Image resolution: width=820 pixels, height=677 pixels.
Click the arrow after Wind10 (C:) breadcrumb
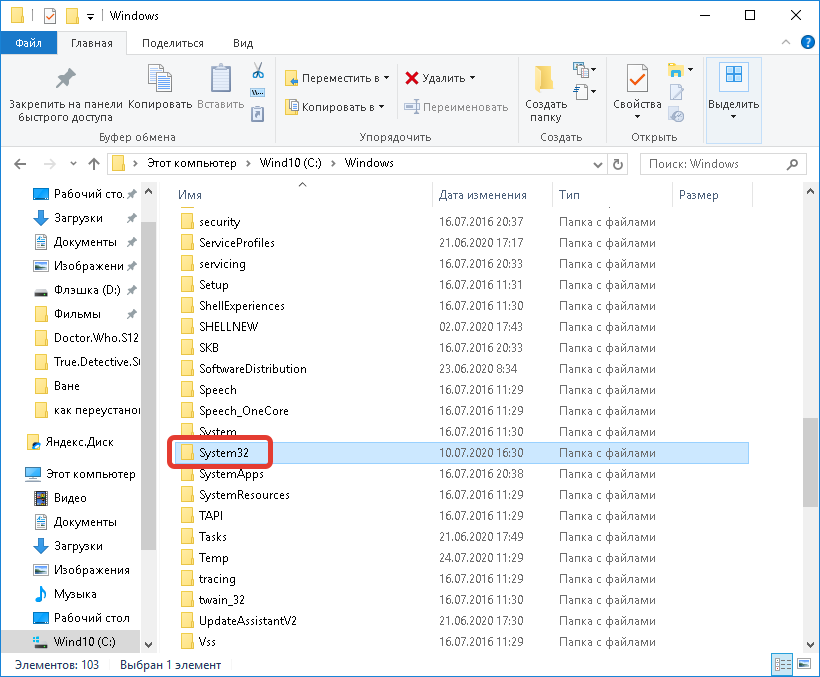pos(333,163)
